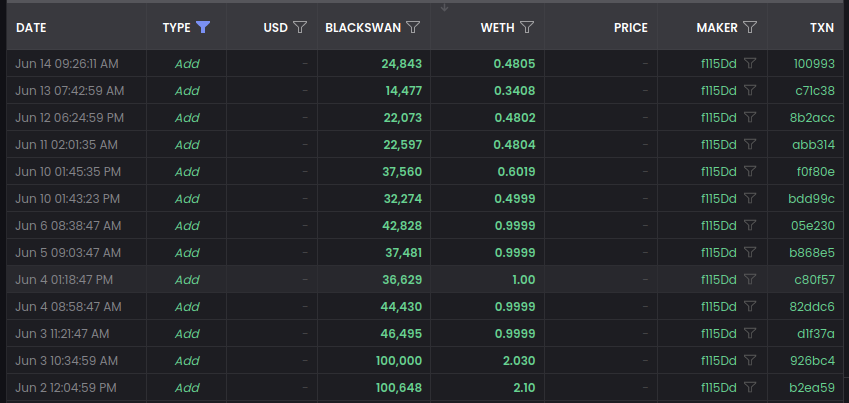Open maker f115Dd in the Jun 11 row
Viewport: 849px width, 403px height.
click(719, 145)
